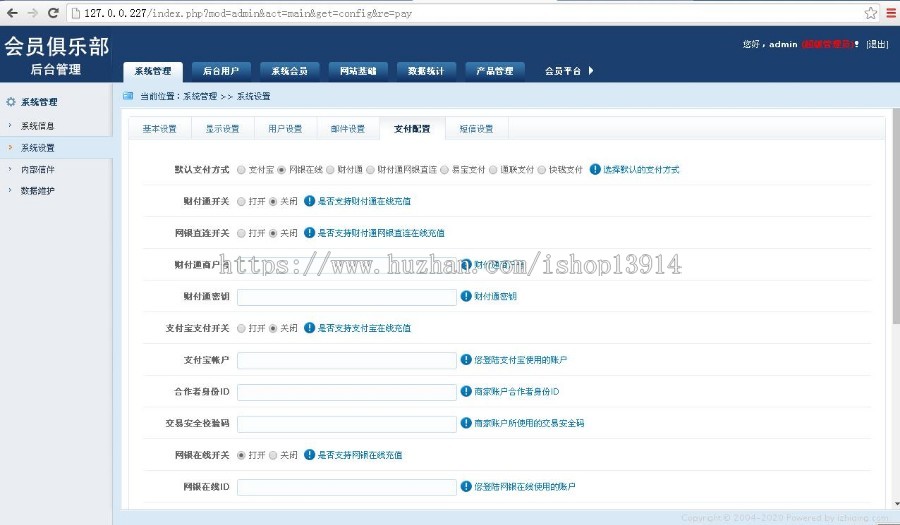This screenshot has width=900, height=525.
Task: Set 网银在线开关 to 打开
Action: click(241, 455)
